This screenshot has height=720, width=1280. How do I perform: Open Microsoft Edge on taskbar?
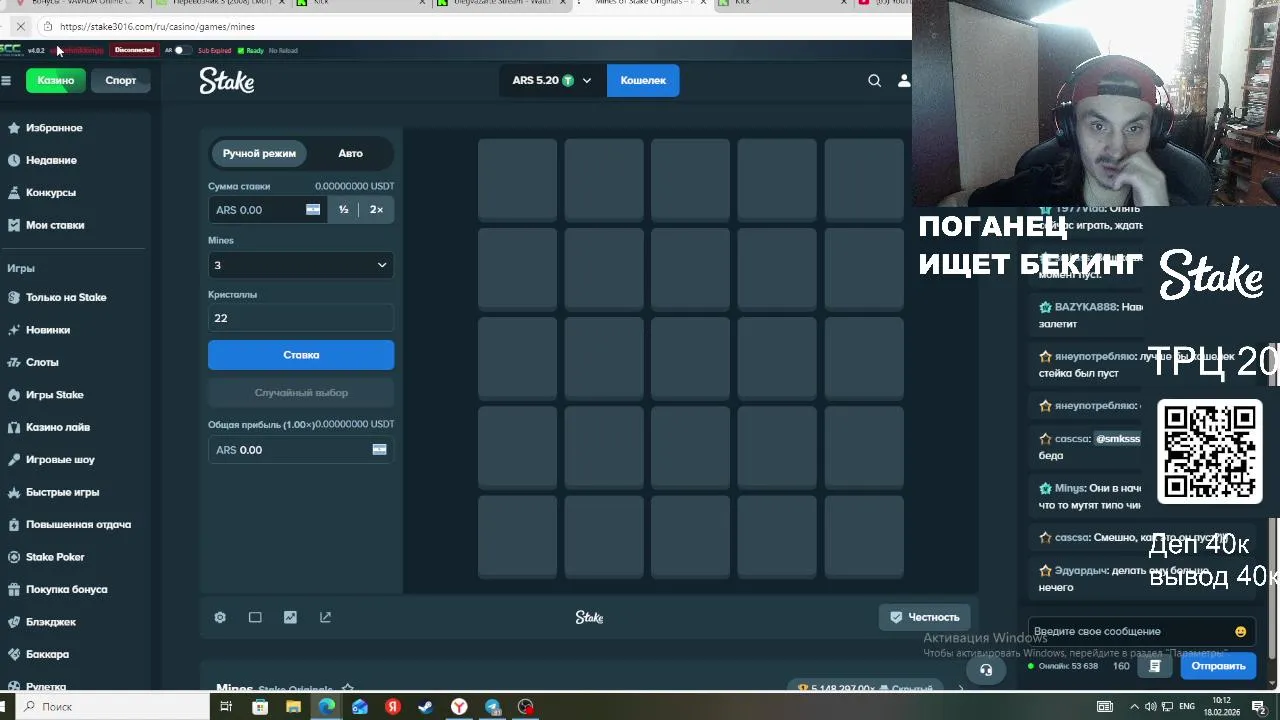tap(327, 707)
